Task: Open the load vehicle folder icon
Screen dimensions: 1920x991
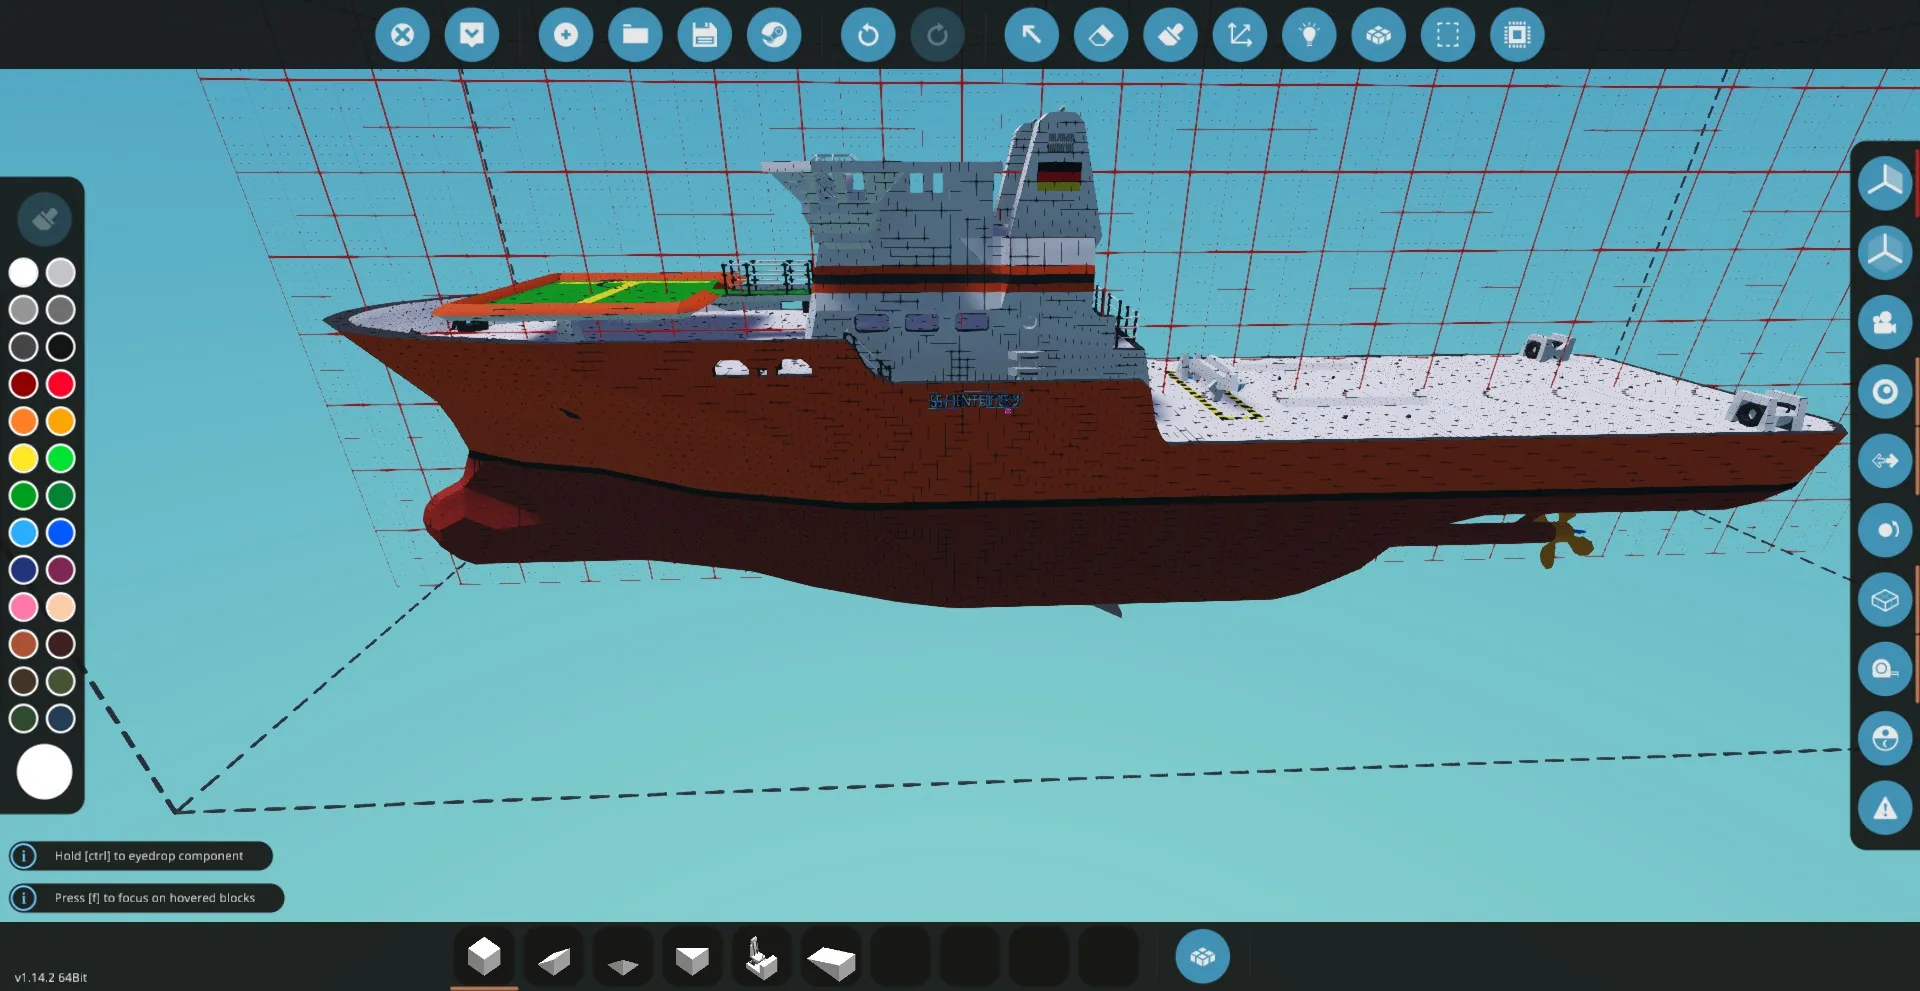Action: 635,35
